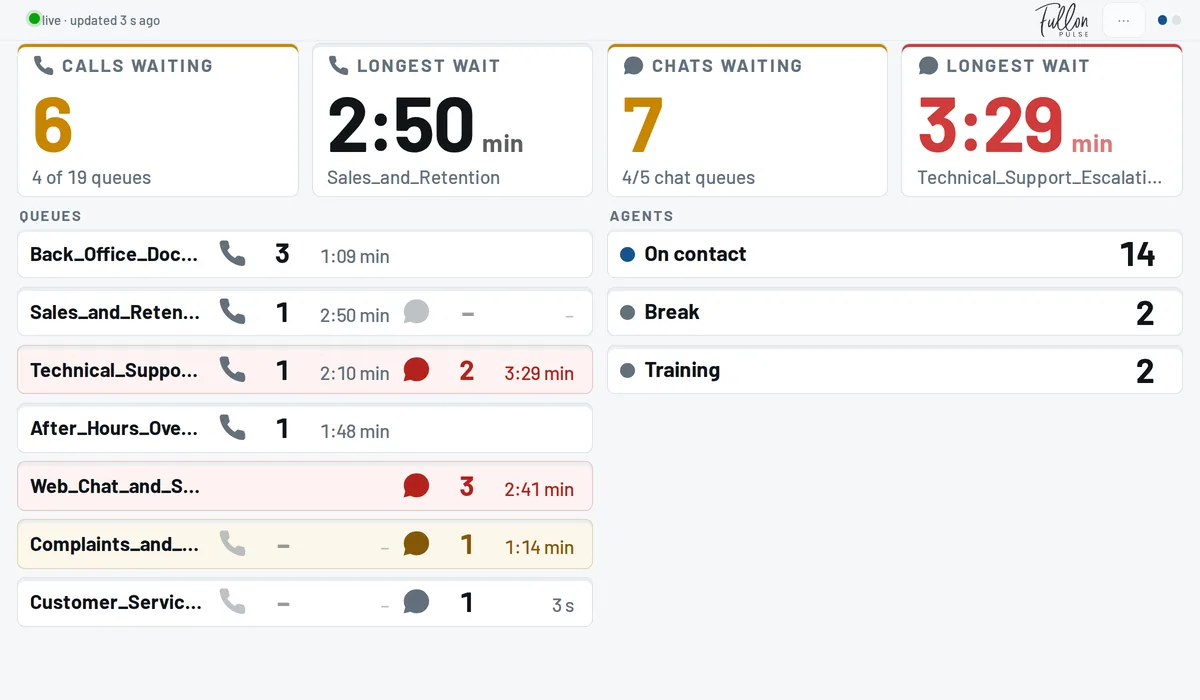Click the red chat icon in Web_Chat_and_S row

point(416,486)
